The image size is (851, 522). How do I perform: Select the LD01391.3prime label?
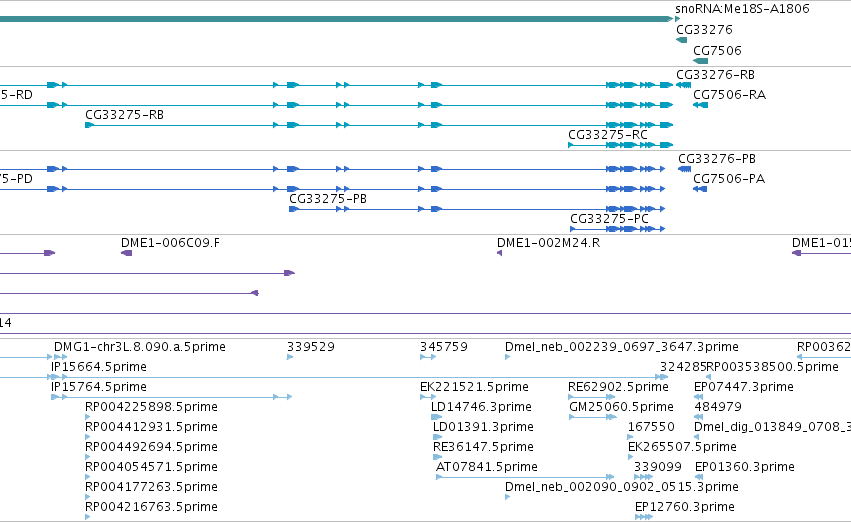[483, 427]
